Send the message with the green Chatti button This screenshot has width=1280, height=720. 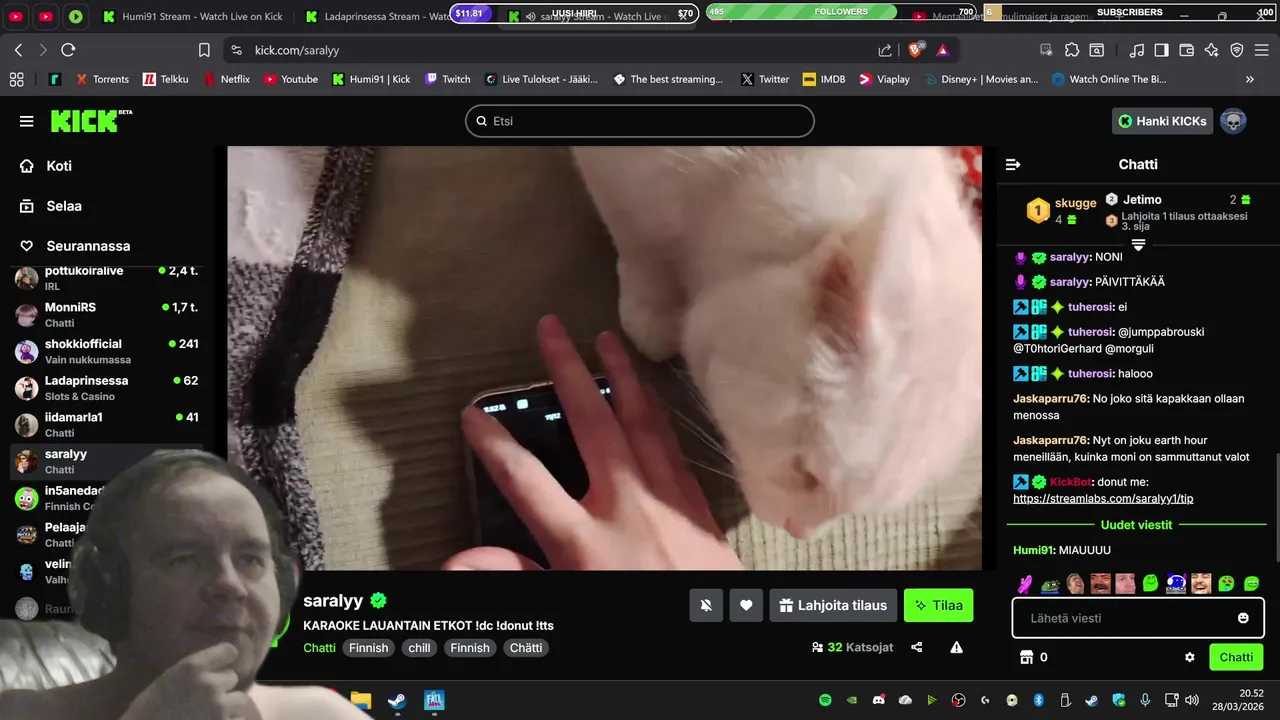click(1236, 657)
